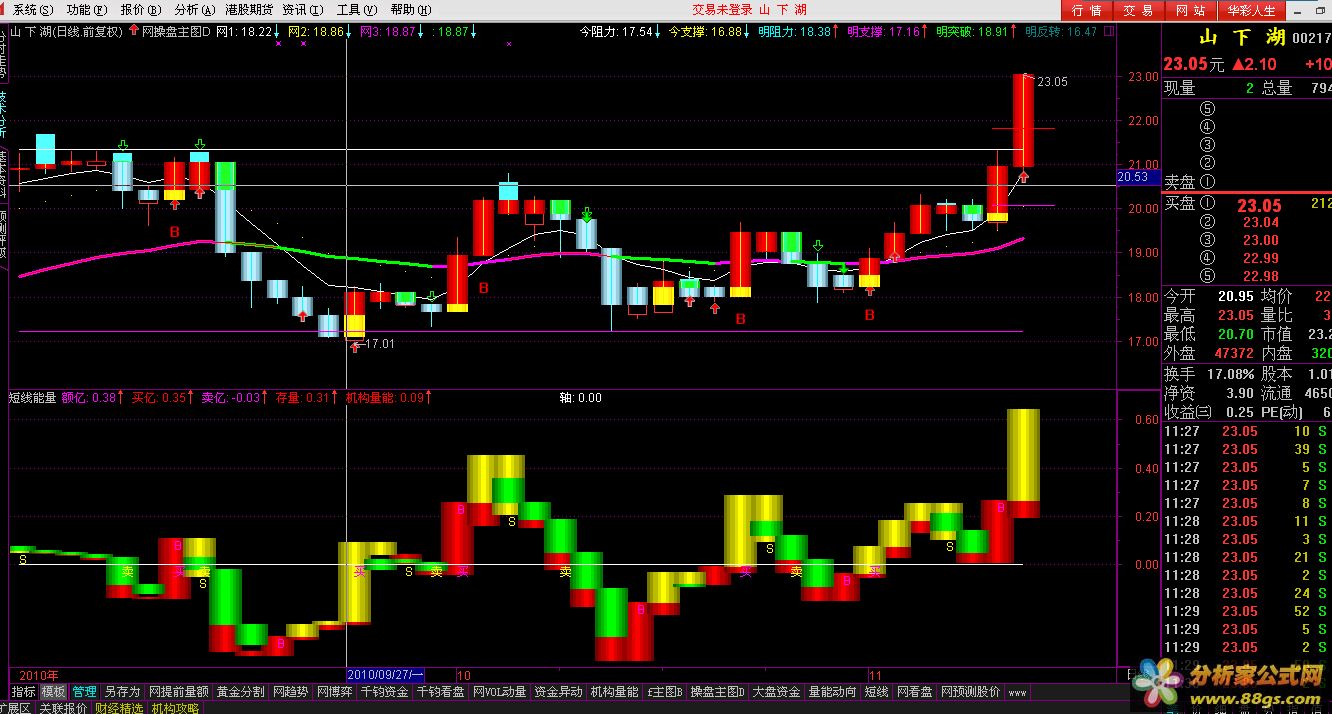Click the 短线能量 sub-chart label

pyautogui.click(x=33, y=397)
